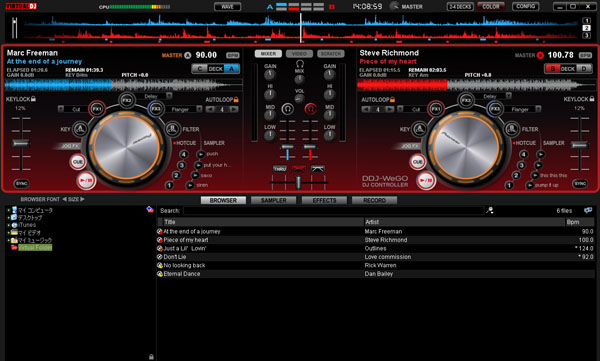Click the CONFIG button
The image size is (600, 361).
pyautogui.click(x=525, y=6)
